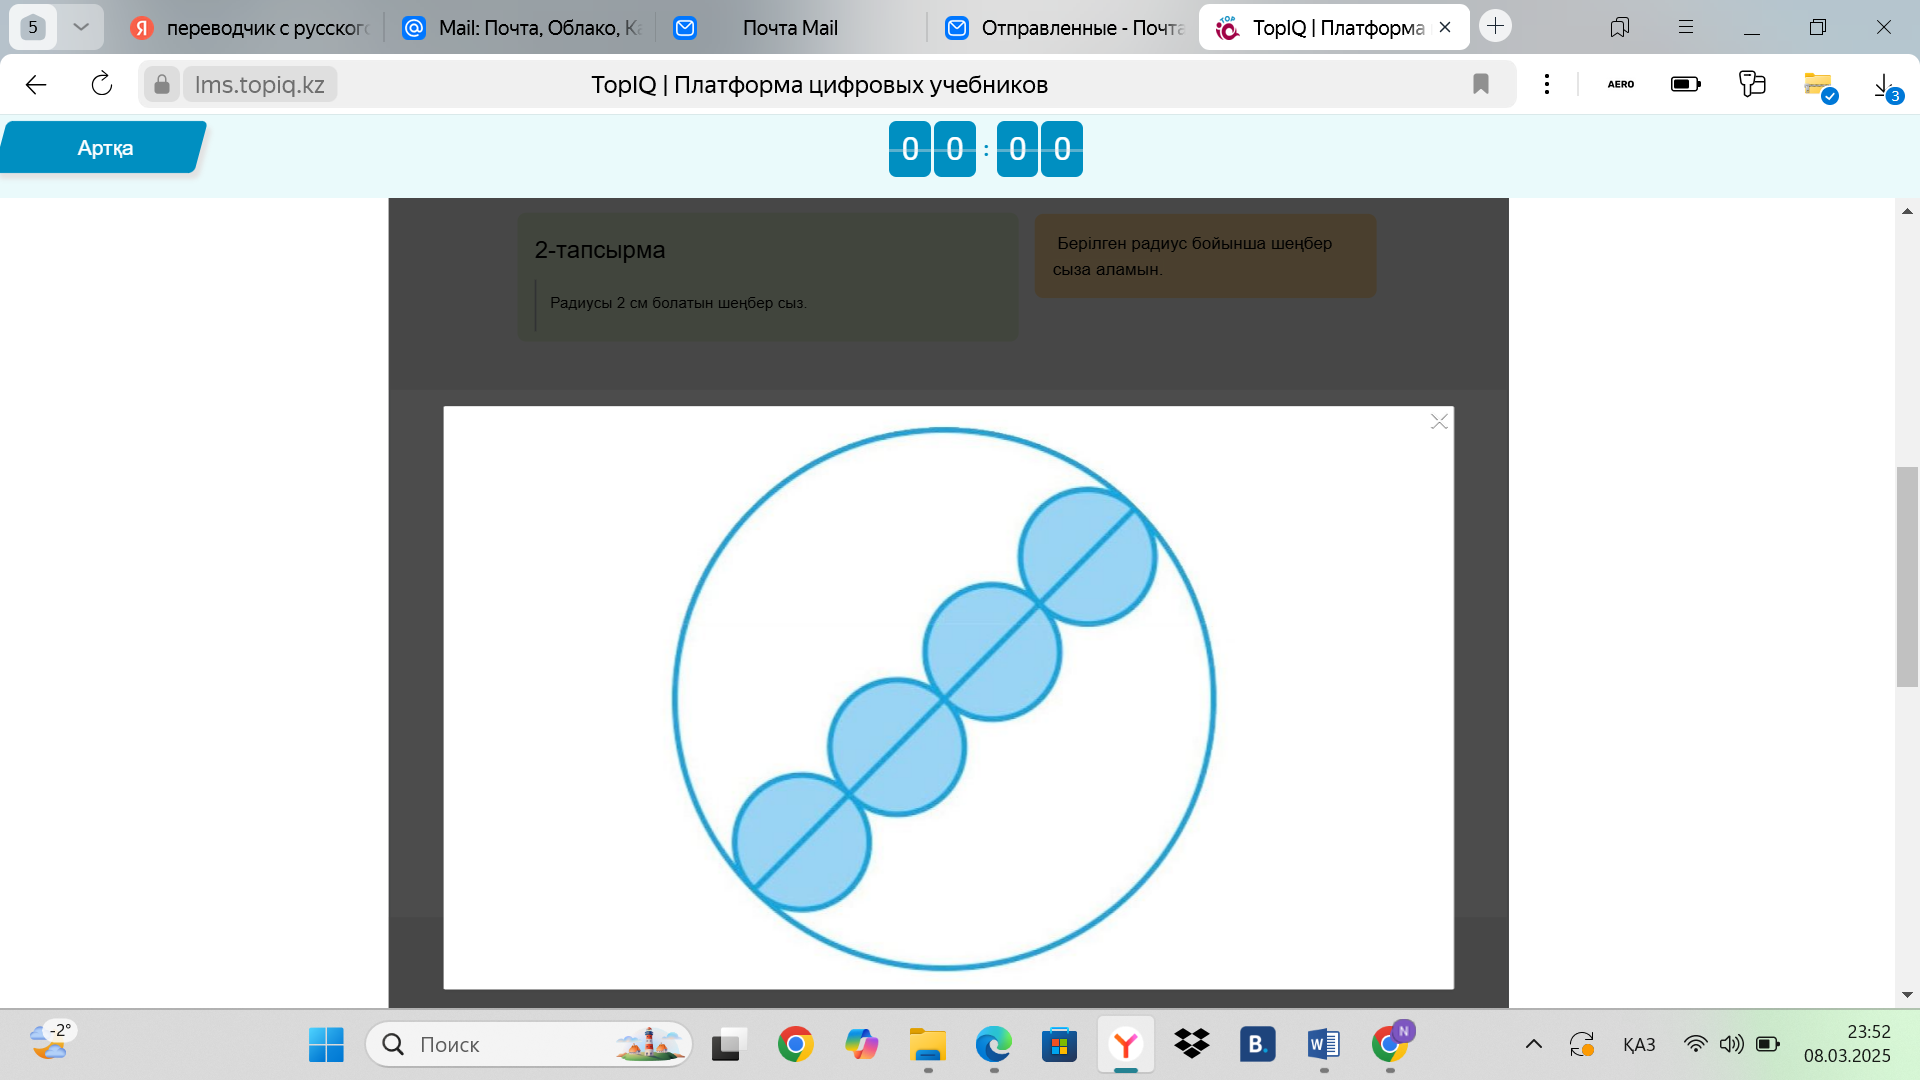This screenshot has height=1080, width=1920.
Task: Click page vertical scrollbar thumb
Action: tap(1907, 576)
